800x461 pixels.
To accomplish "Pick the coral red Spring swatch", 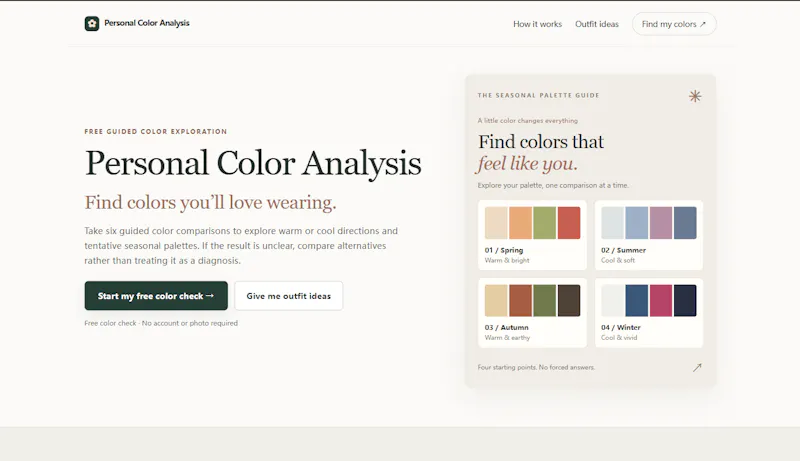I will coord(569,223).
